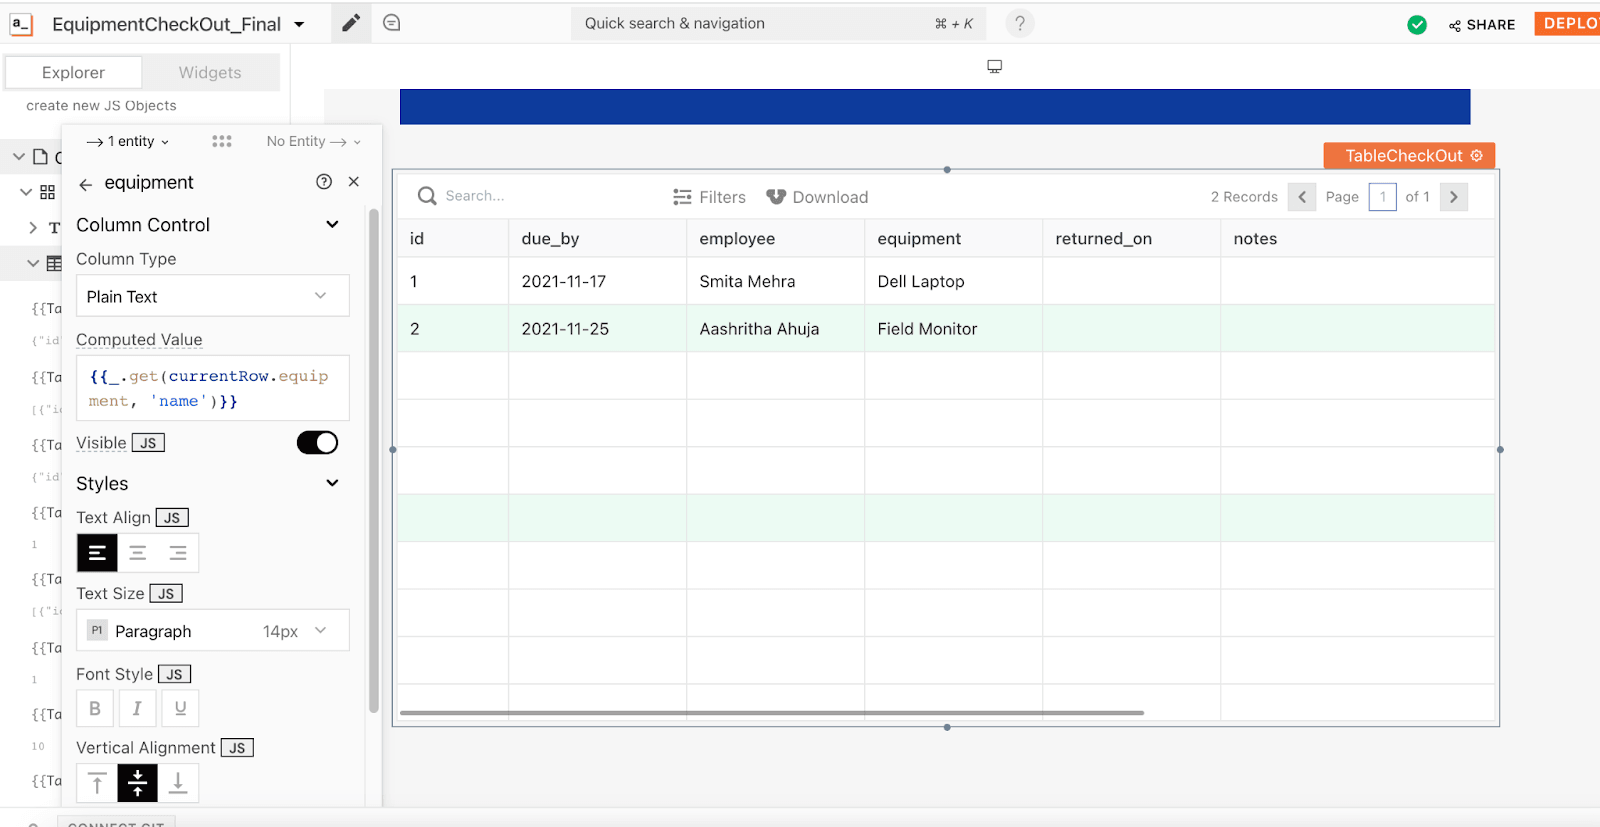The height and width of the screenshot is (827, 1600).
Task: Close the equipment property pane
Action: point(353,181)
